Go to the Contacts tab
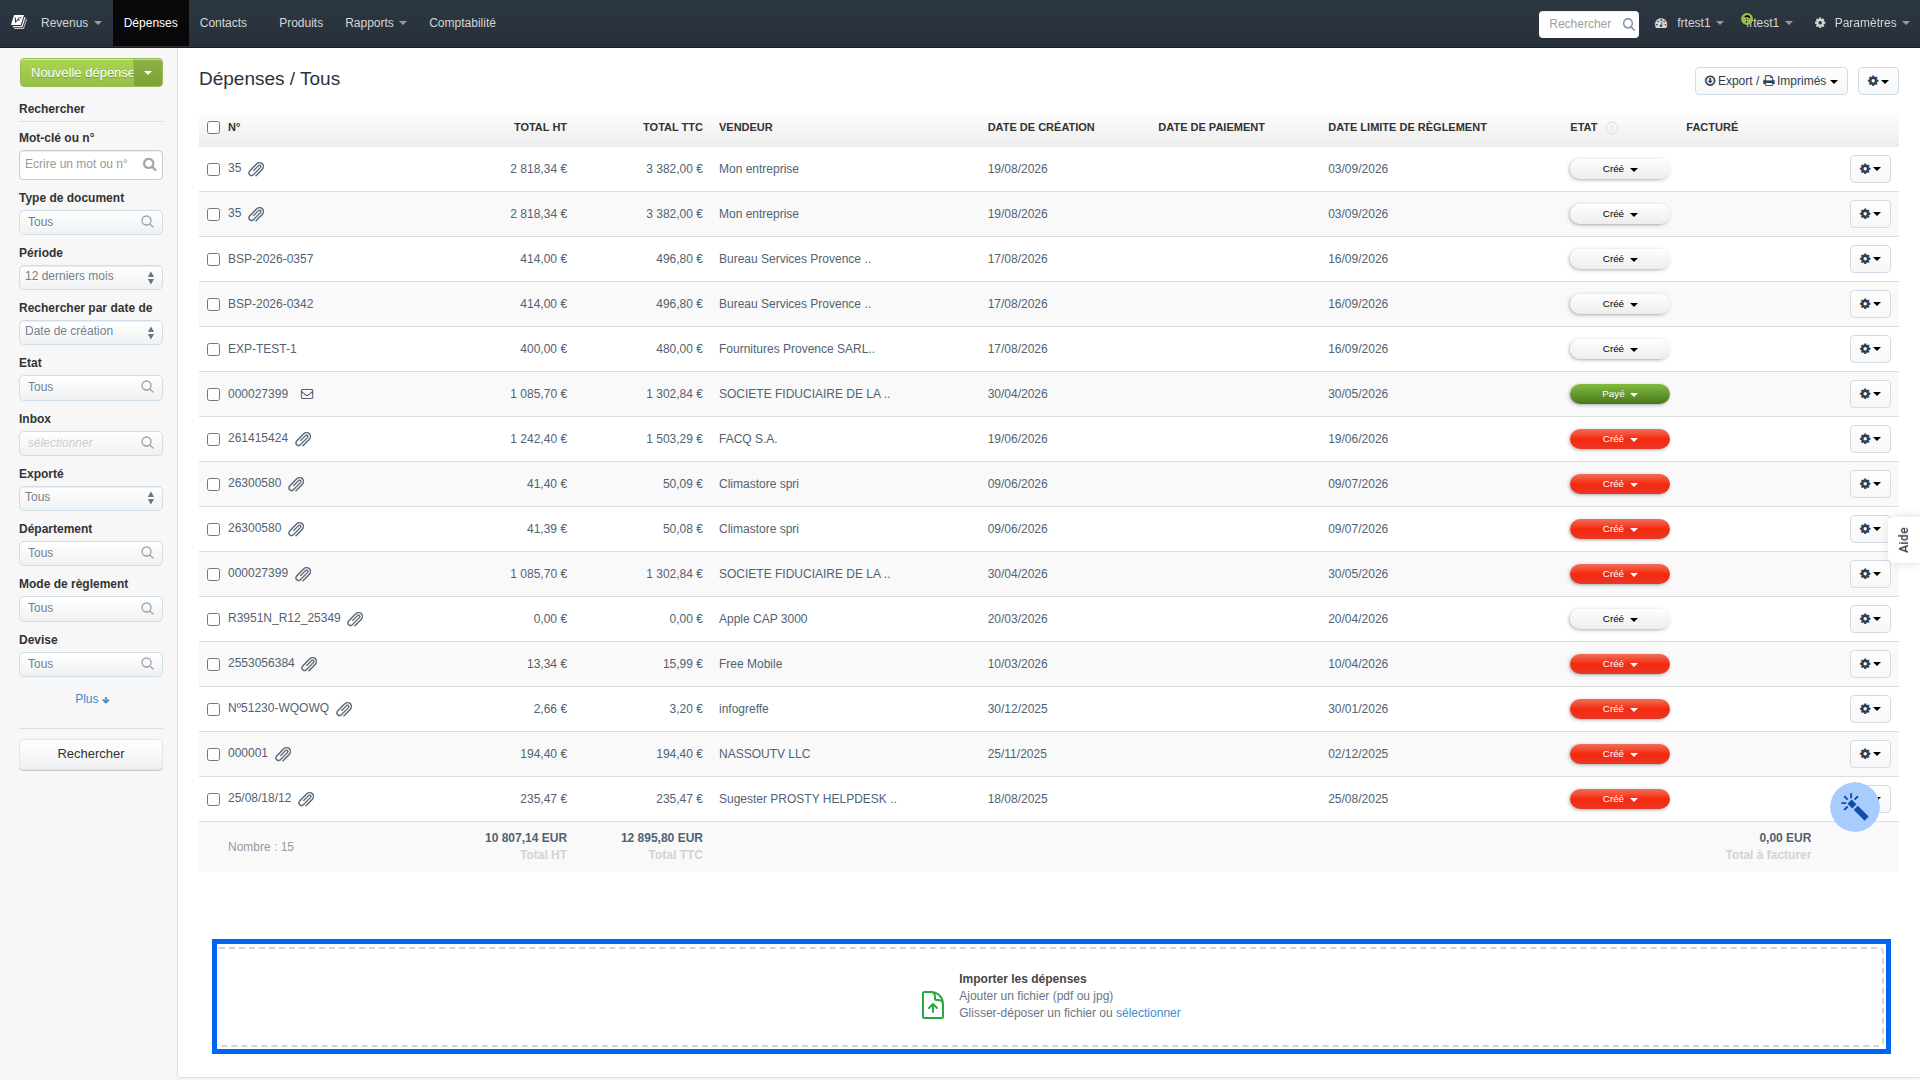 (x=223, y=23)
